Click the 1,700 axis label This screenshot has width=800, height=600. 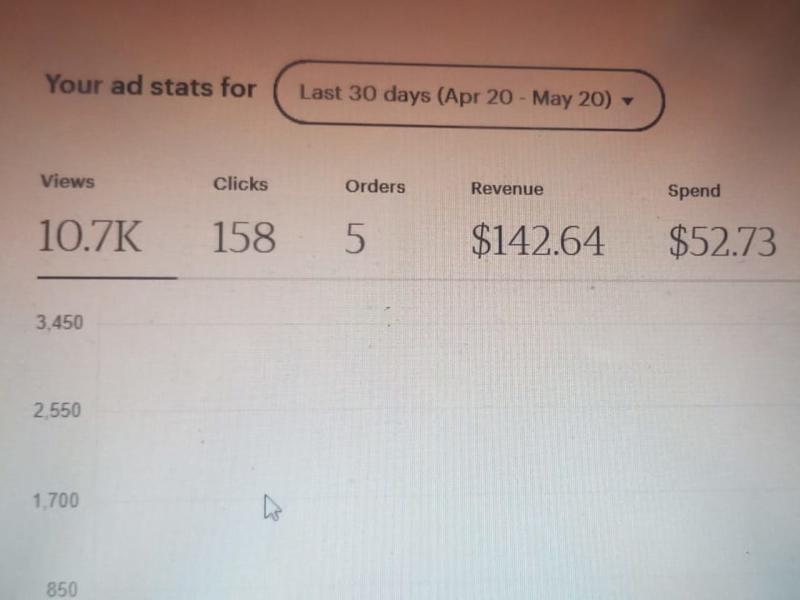56,501
